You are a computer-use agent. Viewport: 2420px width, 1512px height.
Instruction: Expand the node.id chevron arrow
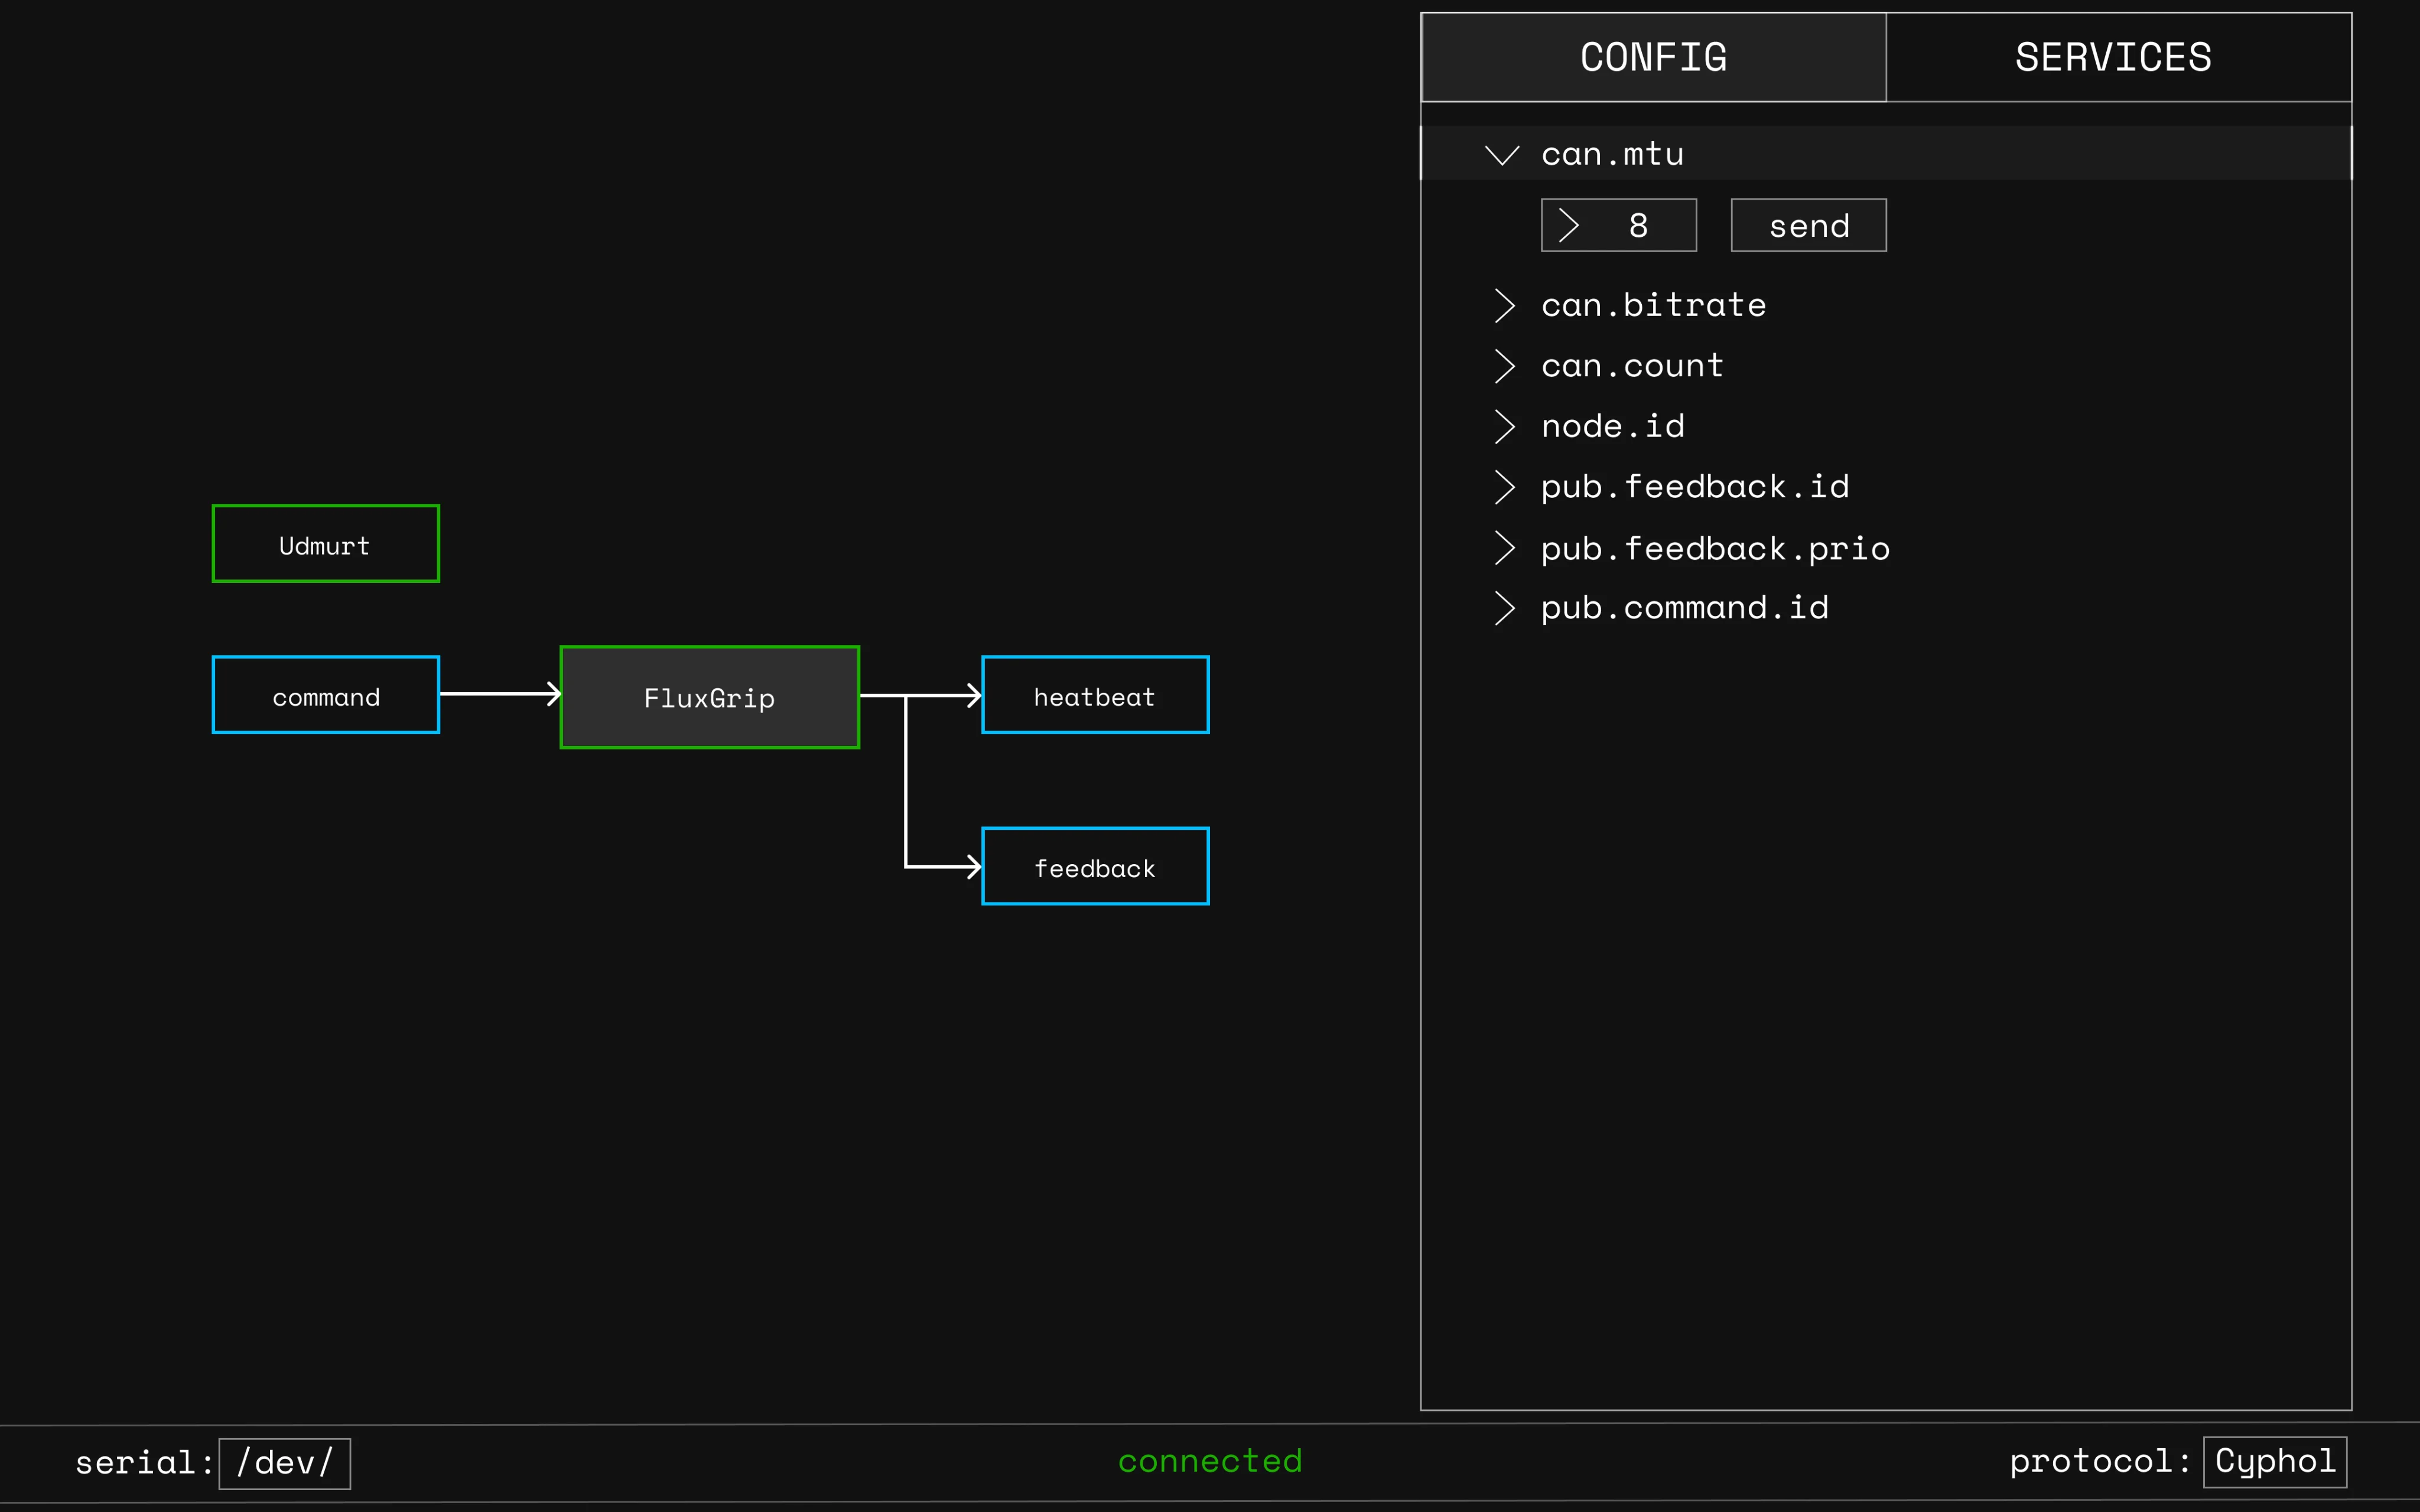[x=1504, y=427]
